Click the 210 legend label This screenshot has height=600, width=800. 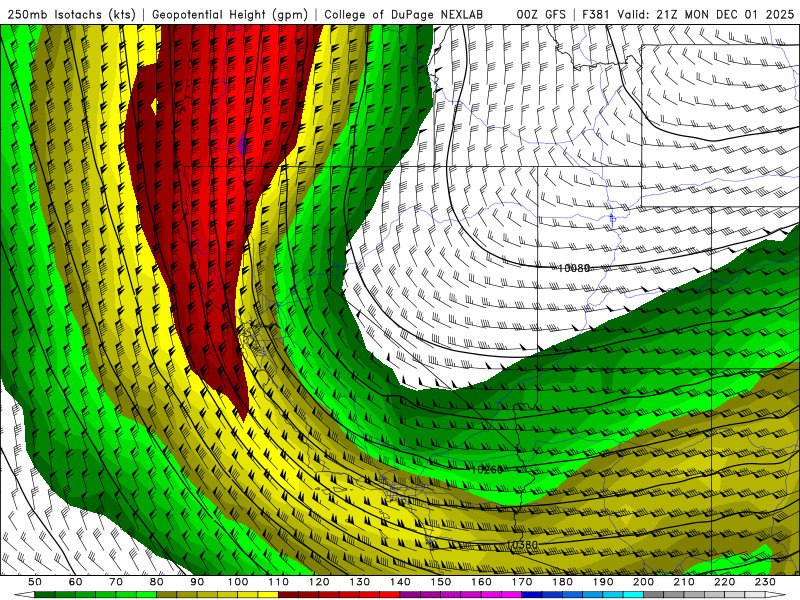pos(684,582)
